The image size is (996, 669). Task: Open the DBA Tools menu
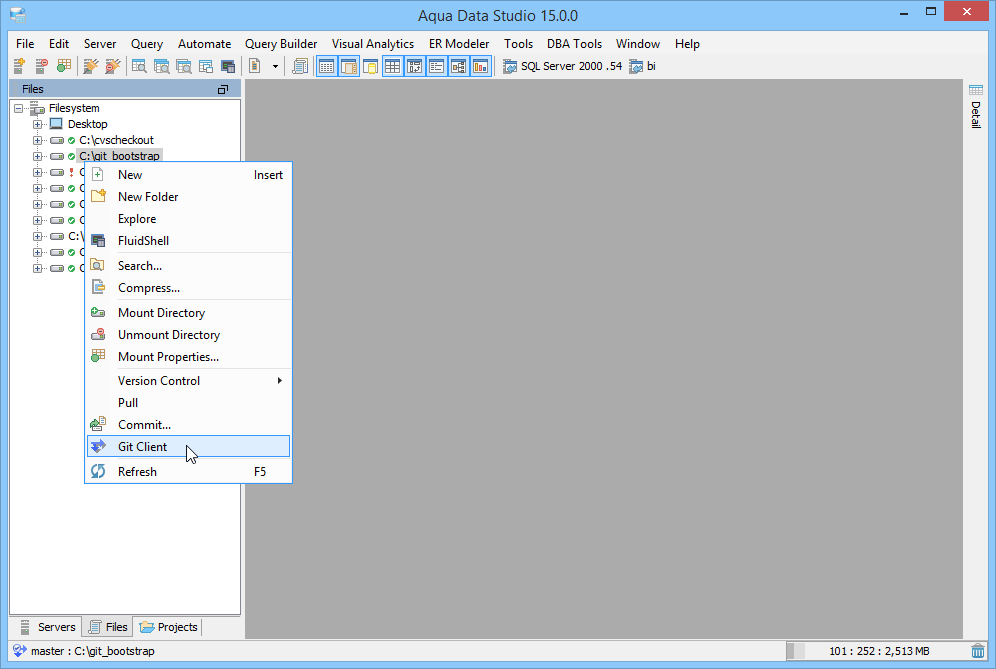pos(574,44)
